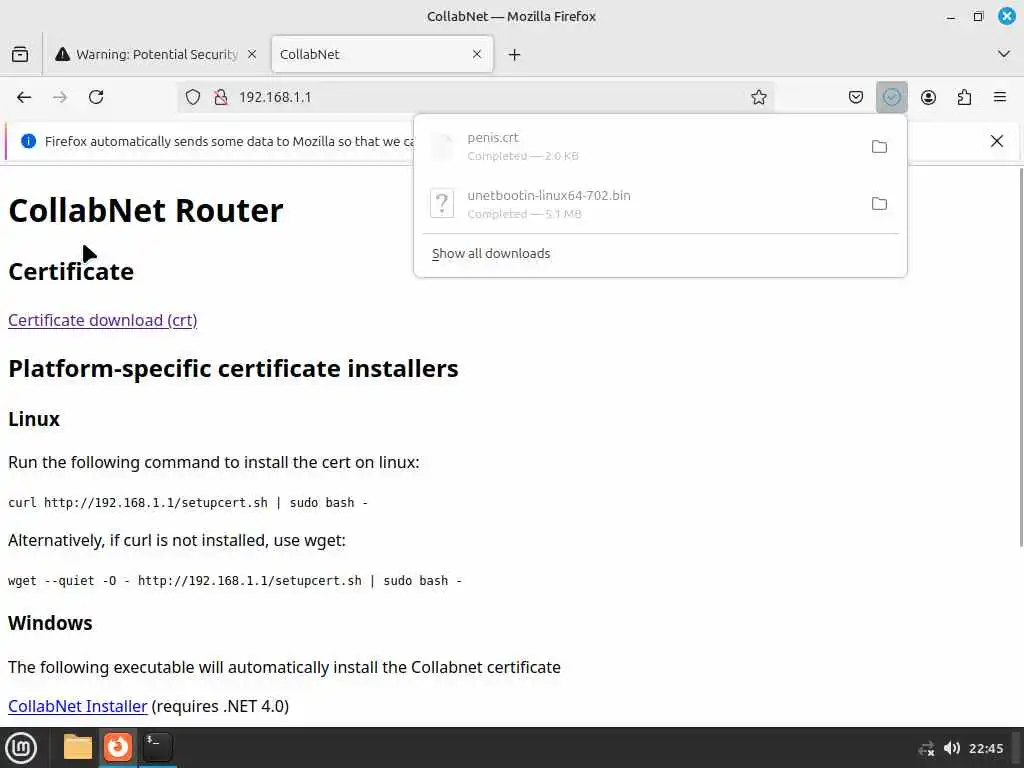Go back to previous page
The image size is (1024, 768).
coord(24,97)
